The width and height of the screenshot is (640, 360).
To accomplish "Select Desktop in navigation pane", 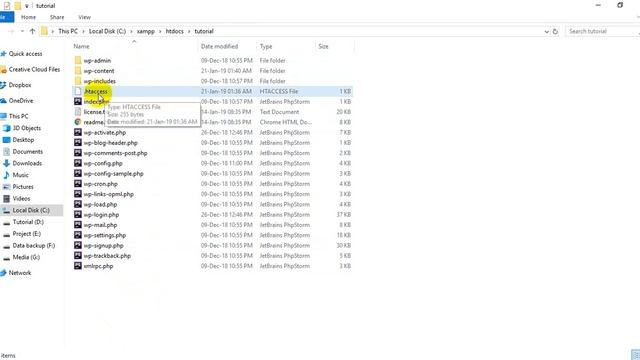I will [x=23, y=140].
